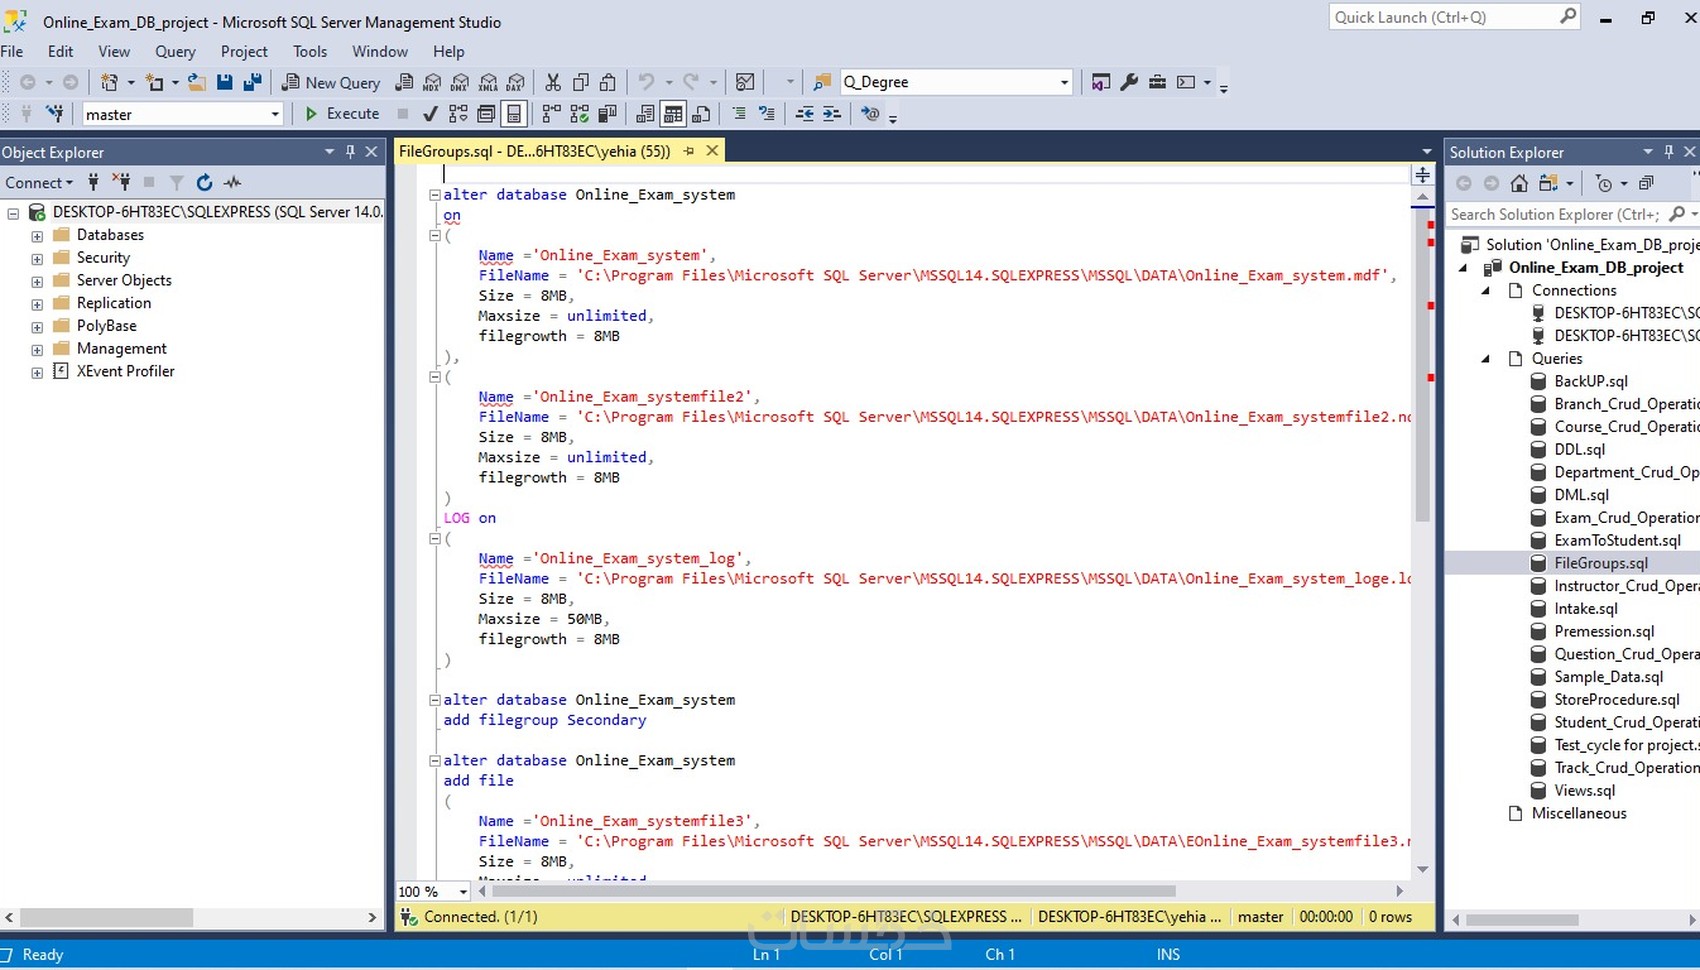1700x970 pixels.
Task: Open BackUP.sql in Solution Explorer
Action: click(x=1591, y=381)
